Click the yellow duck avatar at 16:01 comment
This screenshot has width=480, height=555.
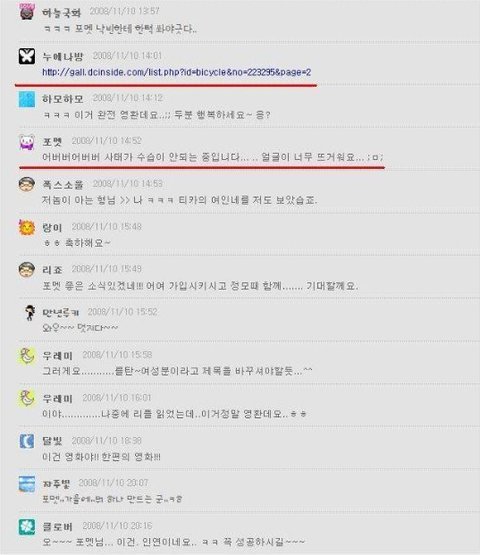point(27,399)
